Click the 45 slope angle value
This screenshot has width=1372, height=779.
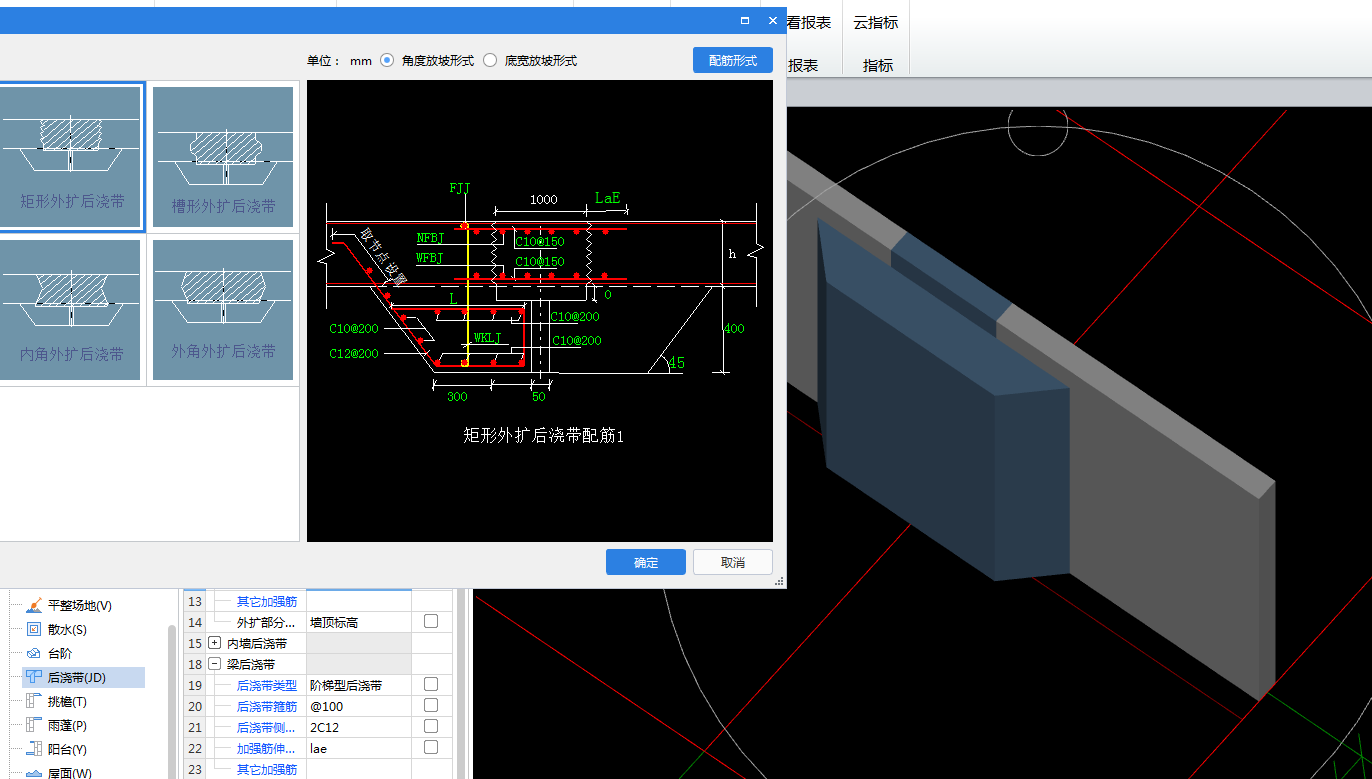677,363
